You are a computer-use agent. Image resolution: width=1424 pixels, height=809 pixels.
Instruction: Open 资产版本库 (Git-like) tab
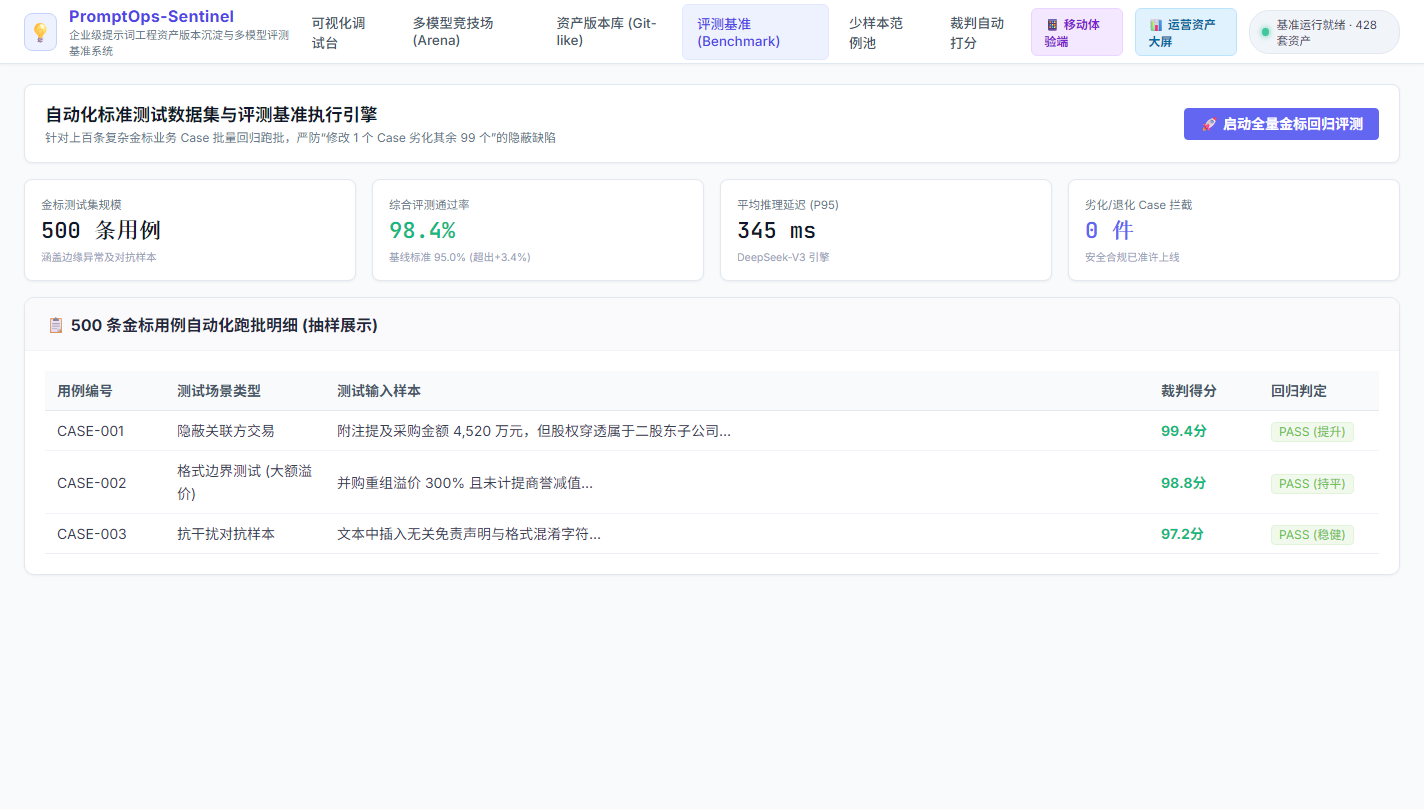(x=609, y=32)
